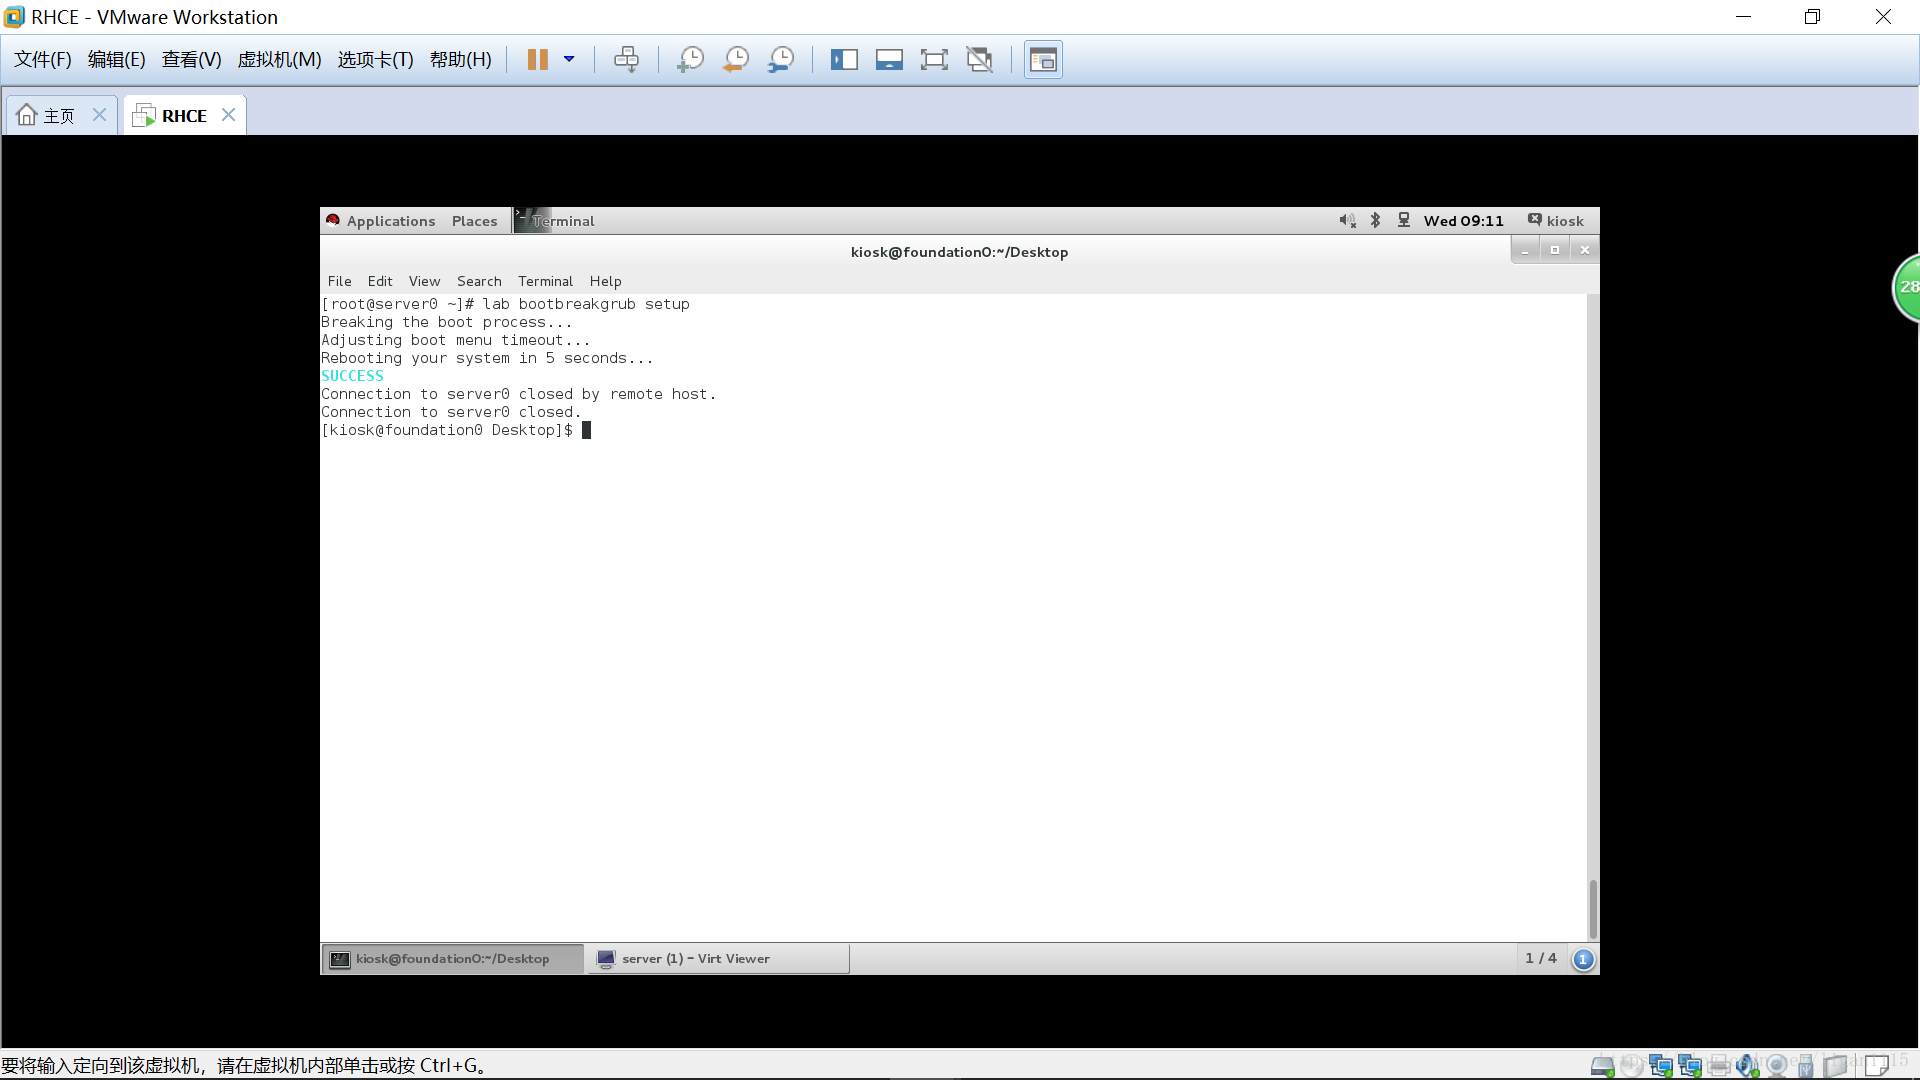The width and height of the screenshot is (1920, 1080).
Task: Open the 虚拟机(M) menu
Action: tap(279, 60)
